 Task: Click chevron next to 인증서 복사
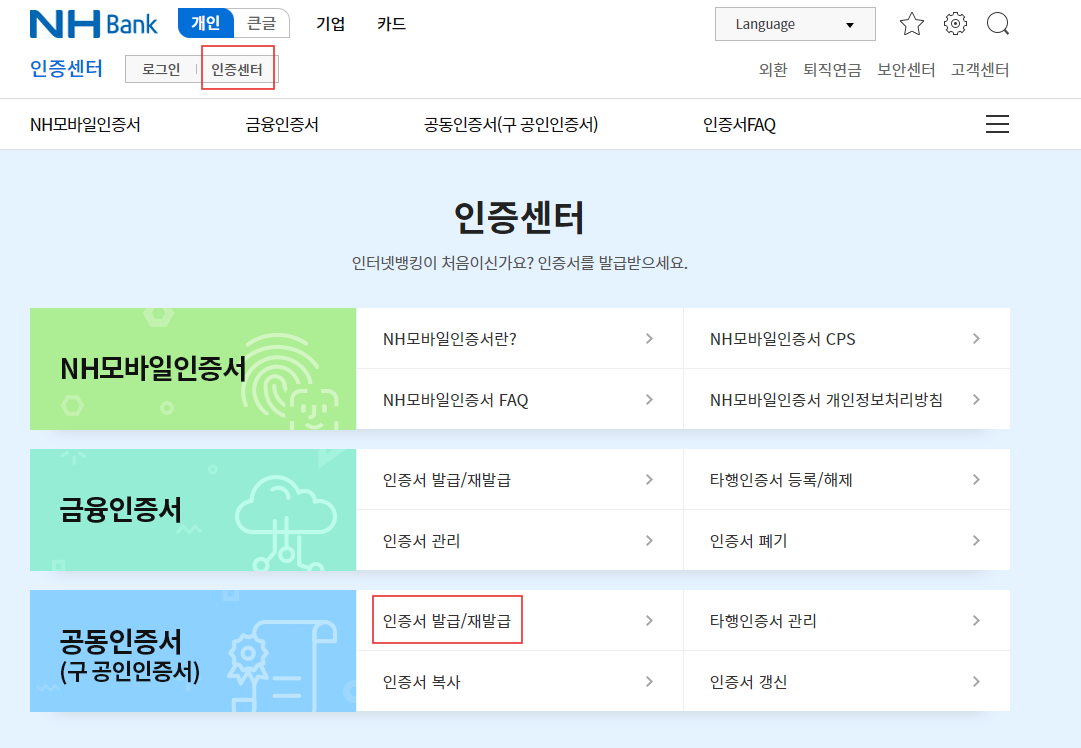tap(649, 681)
